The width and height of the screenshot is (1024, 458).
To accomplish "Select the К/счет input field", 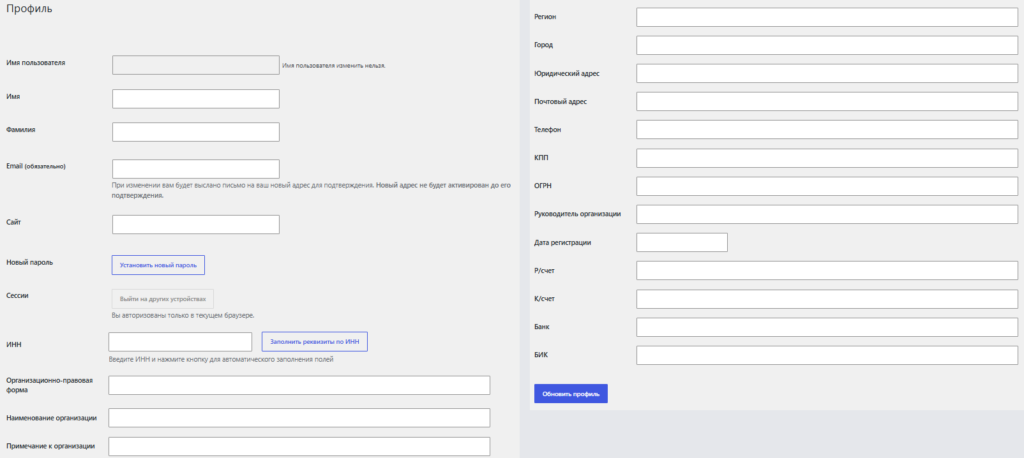I will point(827,299).
